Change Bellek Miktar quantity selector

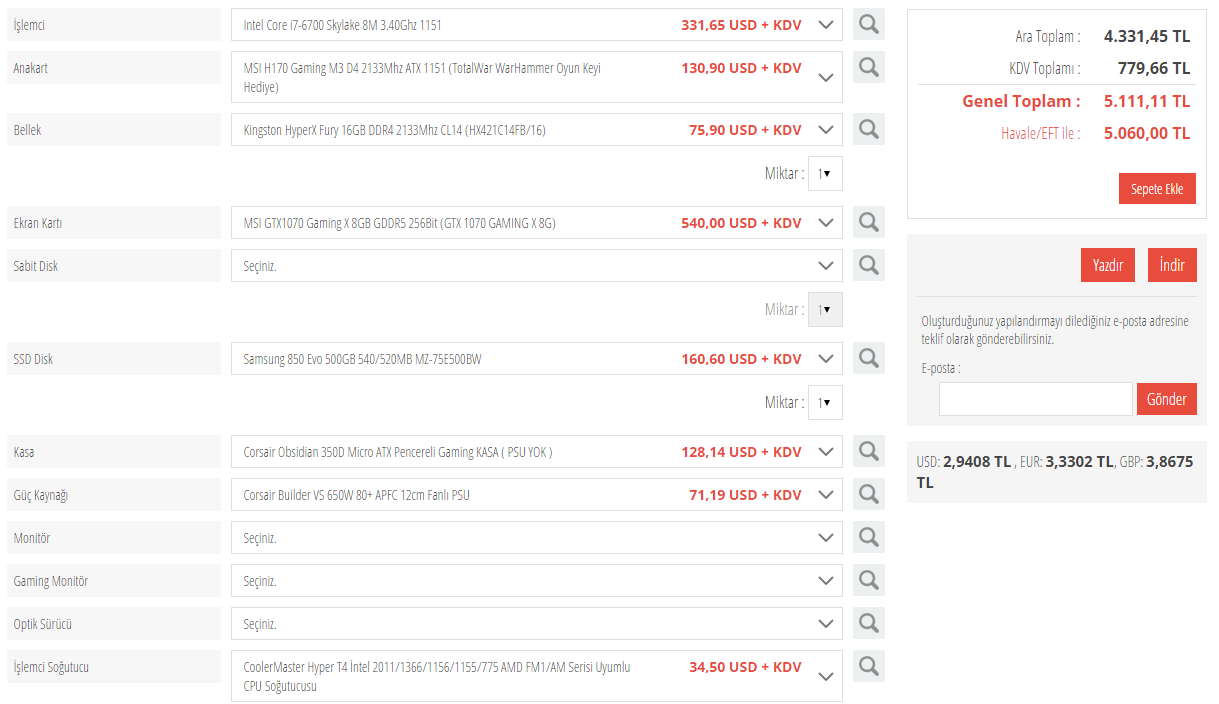pos(825,173)
